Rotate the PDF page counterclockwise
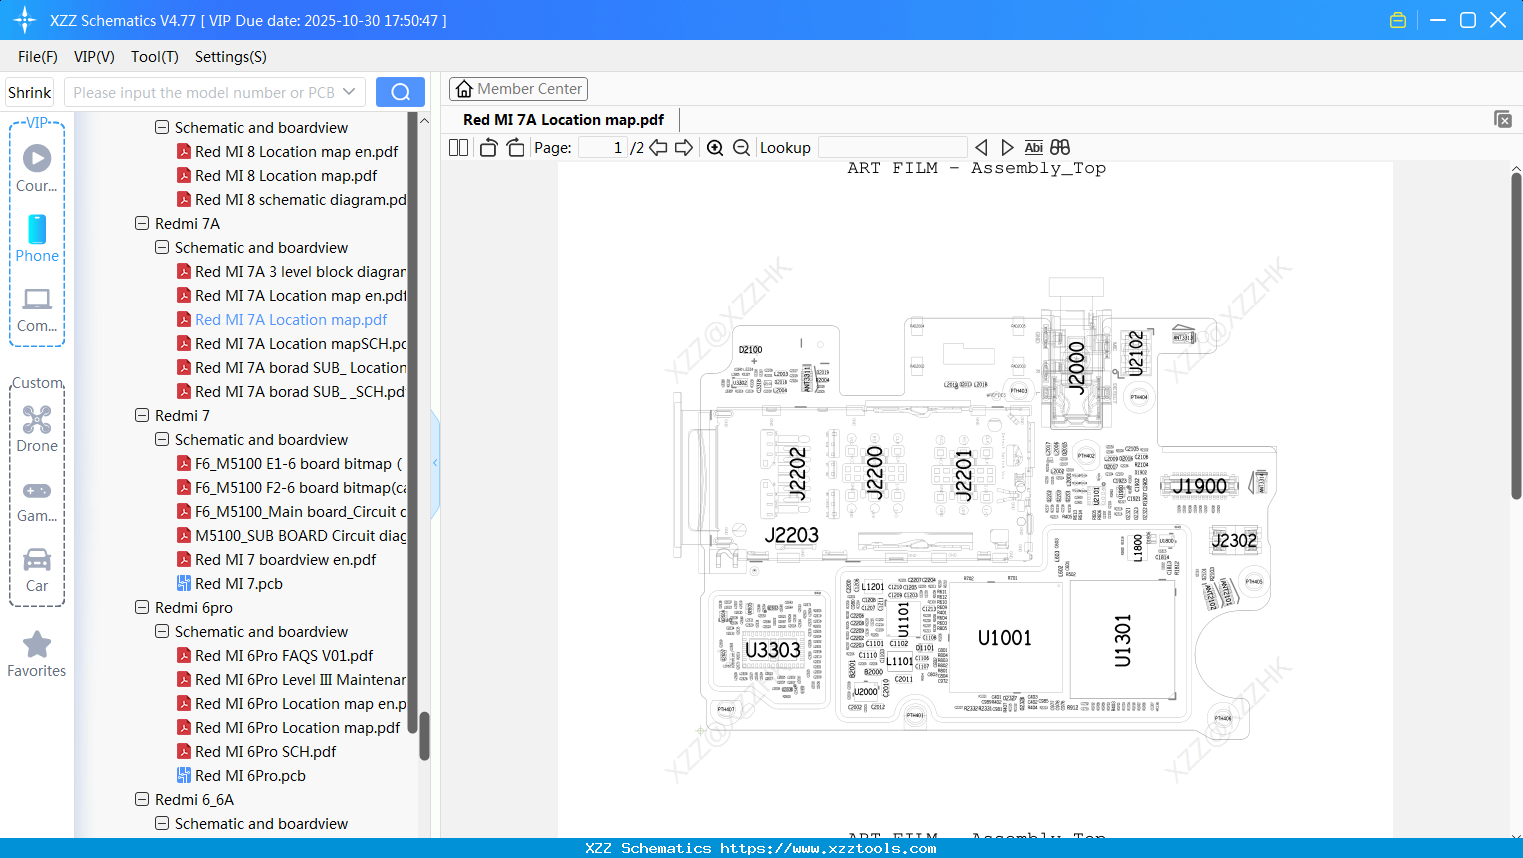Viewport: 1523px width, 858px height. (487, 146)
